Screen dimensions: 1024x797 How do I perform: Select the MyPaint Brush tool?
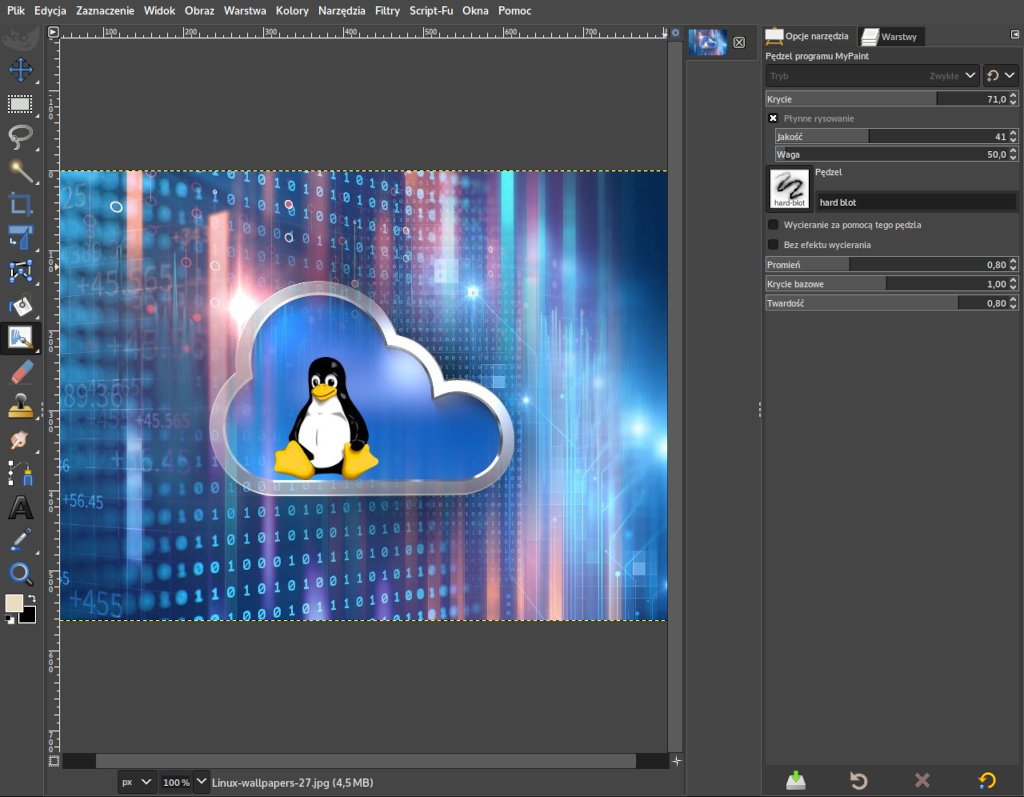(x=20, y=338)
